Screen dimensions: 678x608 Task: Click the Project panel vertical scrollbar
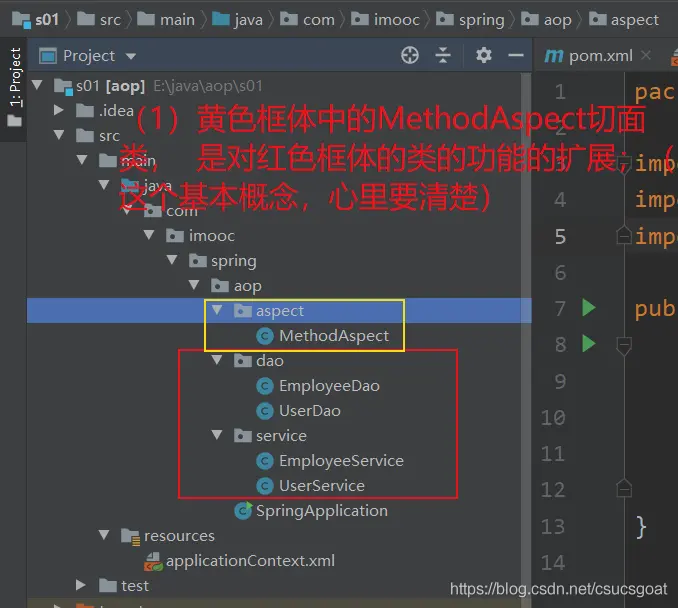click(x=526, y=337)
